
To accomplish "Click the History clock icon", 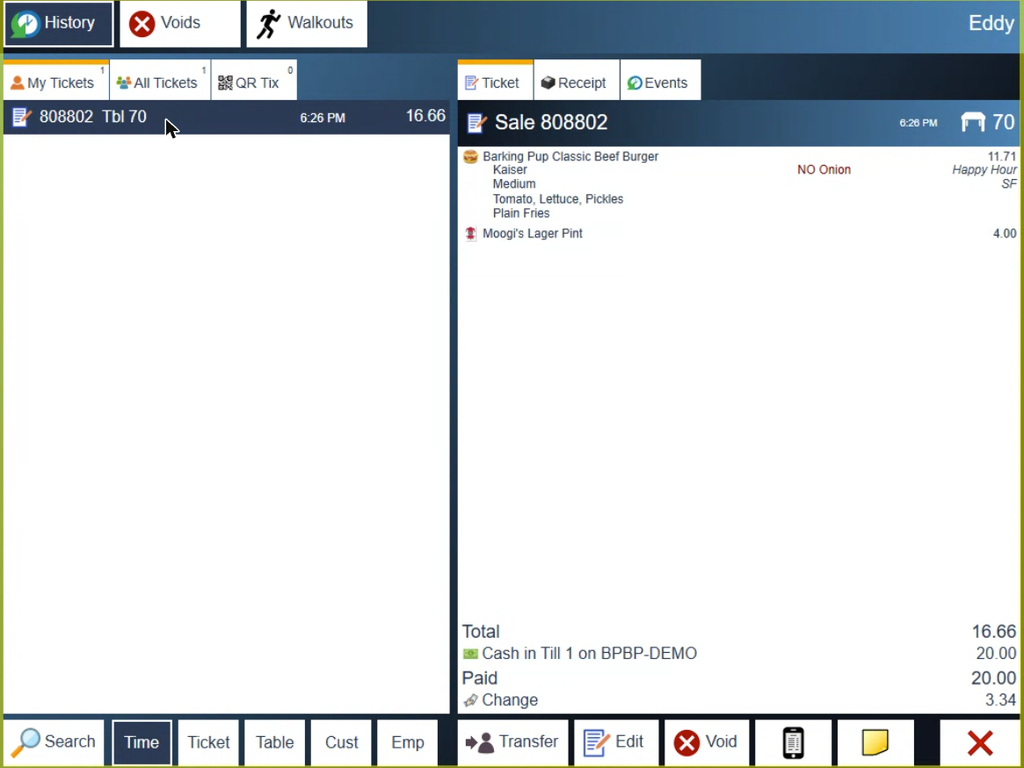I will coord(25,24).
